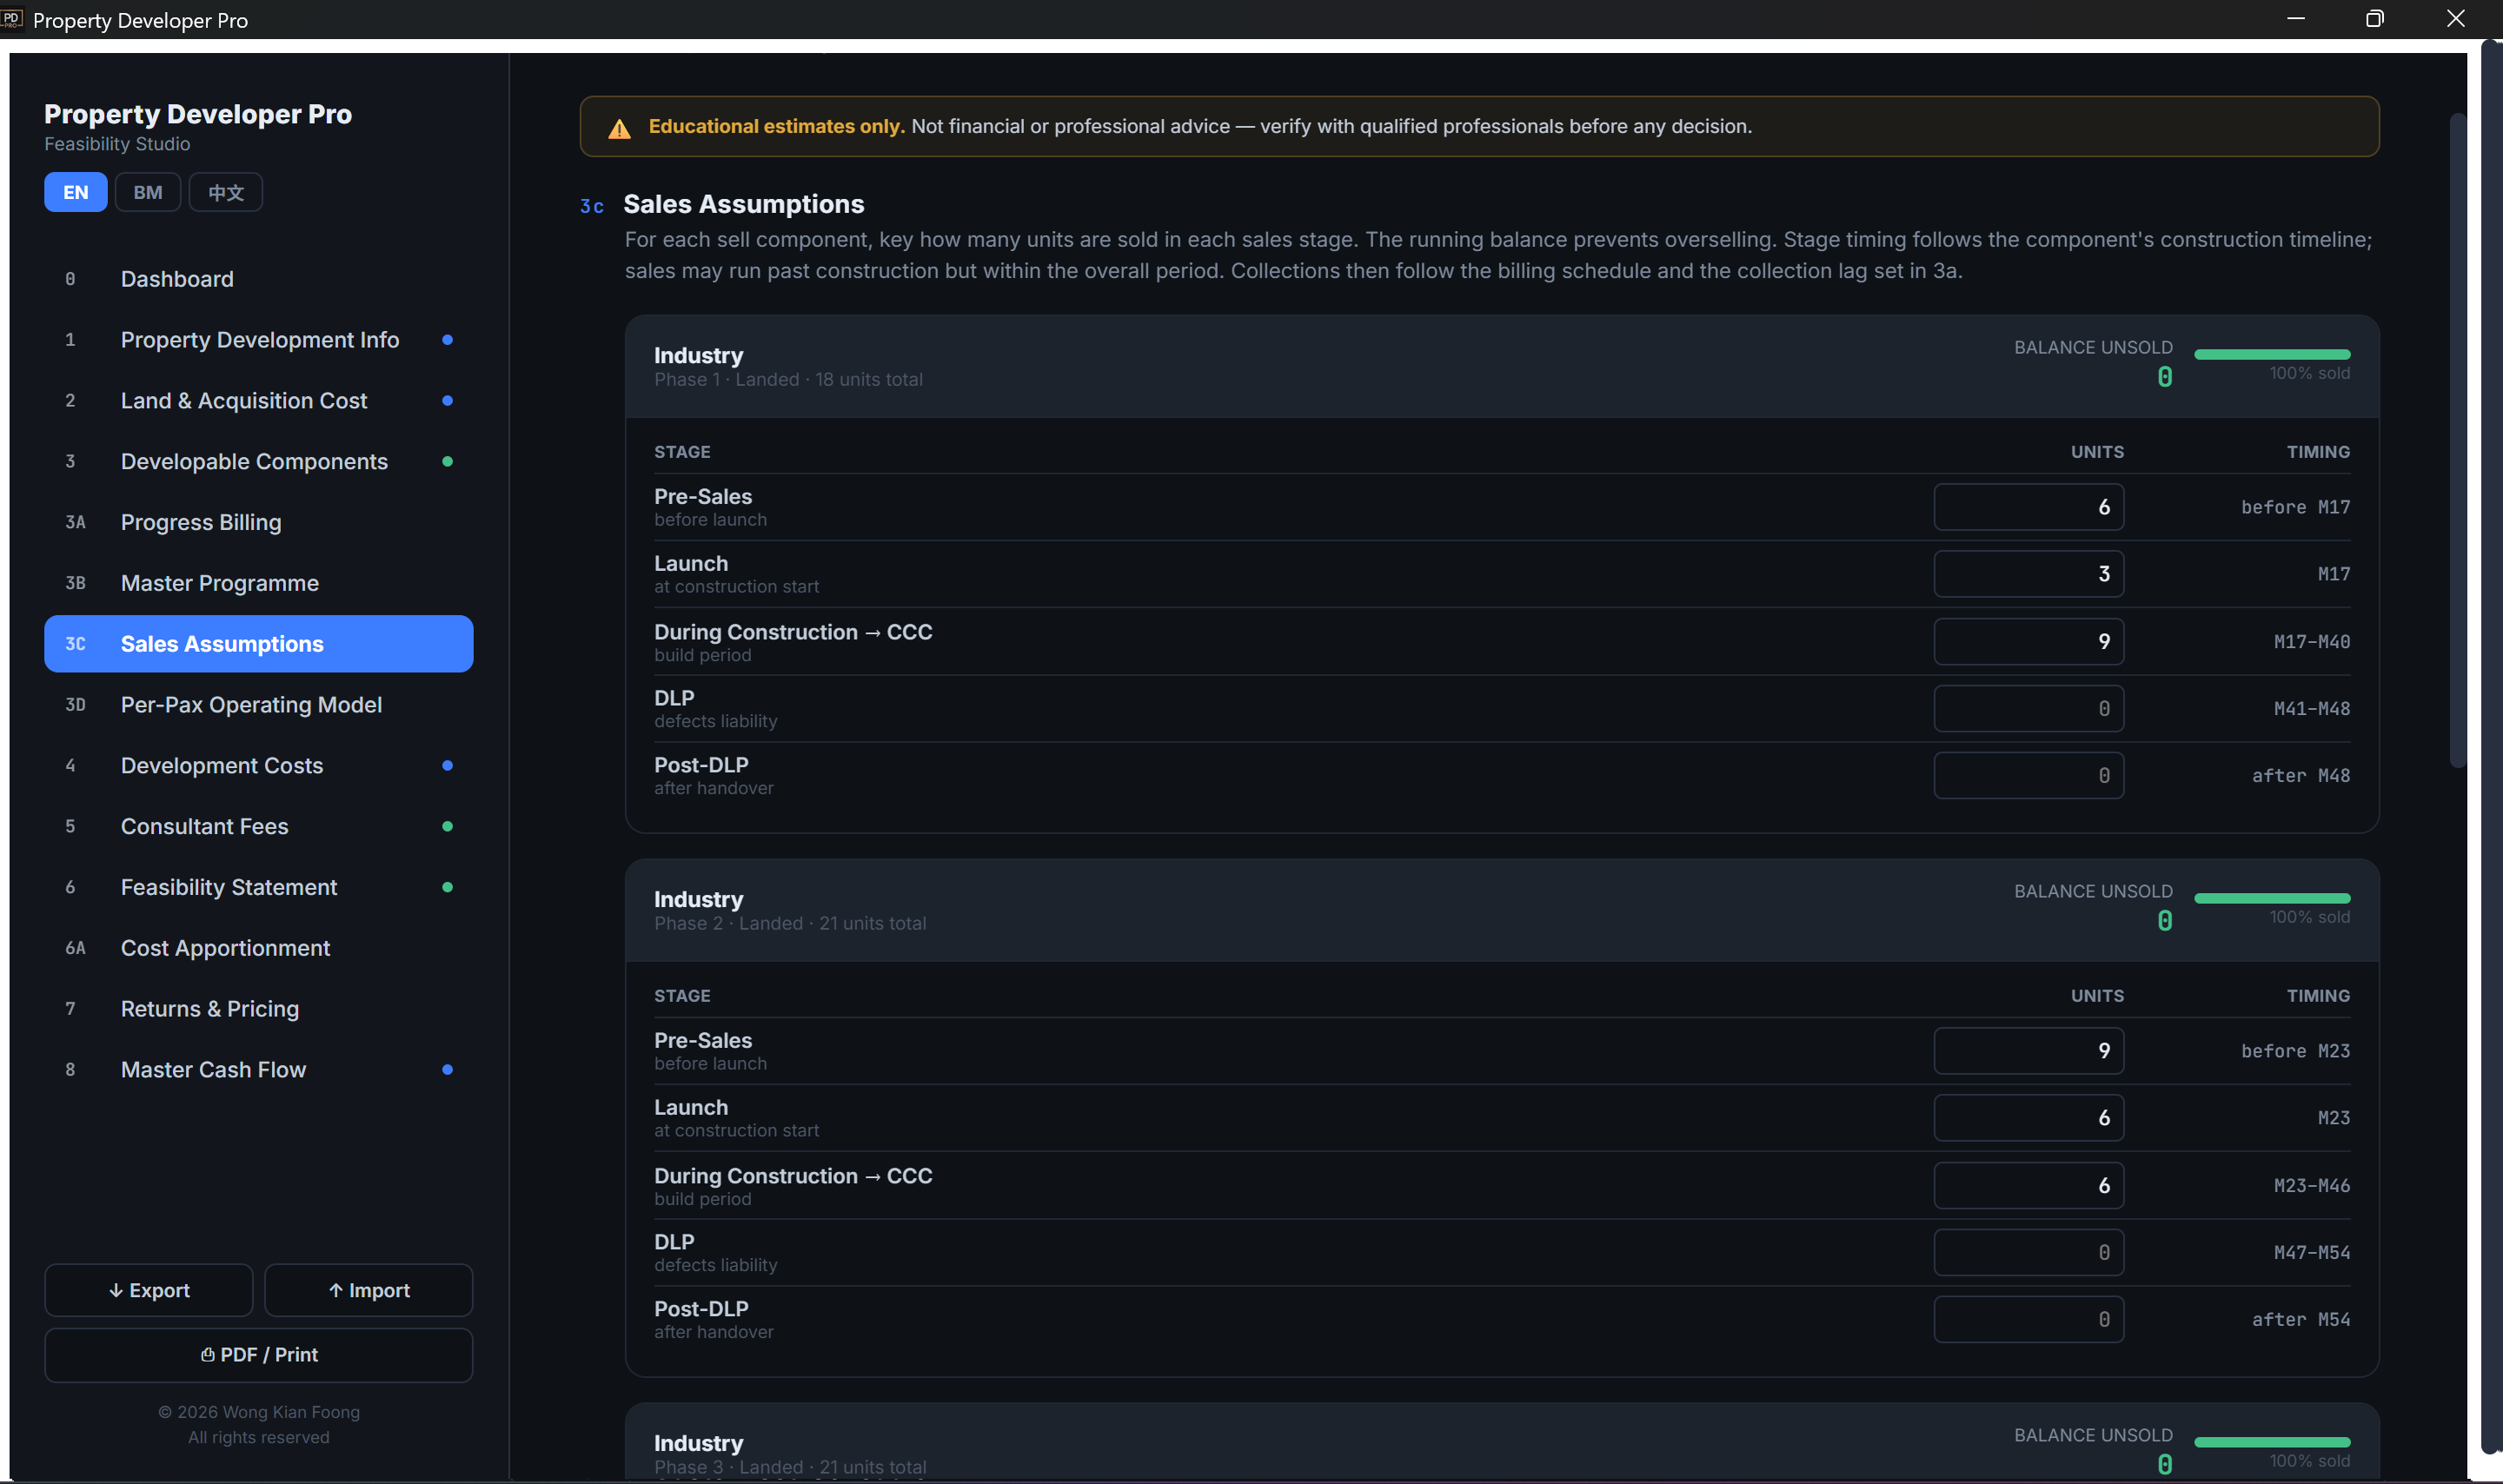Click the PDF / Print button
The width and height of the screenshot is (2503, 1484).
click(x=259, y=1354)
